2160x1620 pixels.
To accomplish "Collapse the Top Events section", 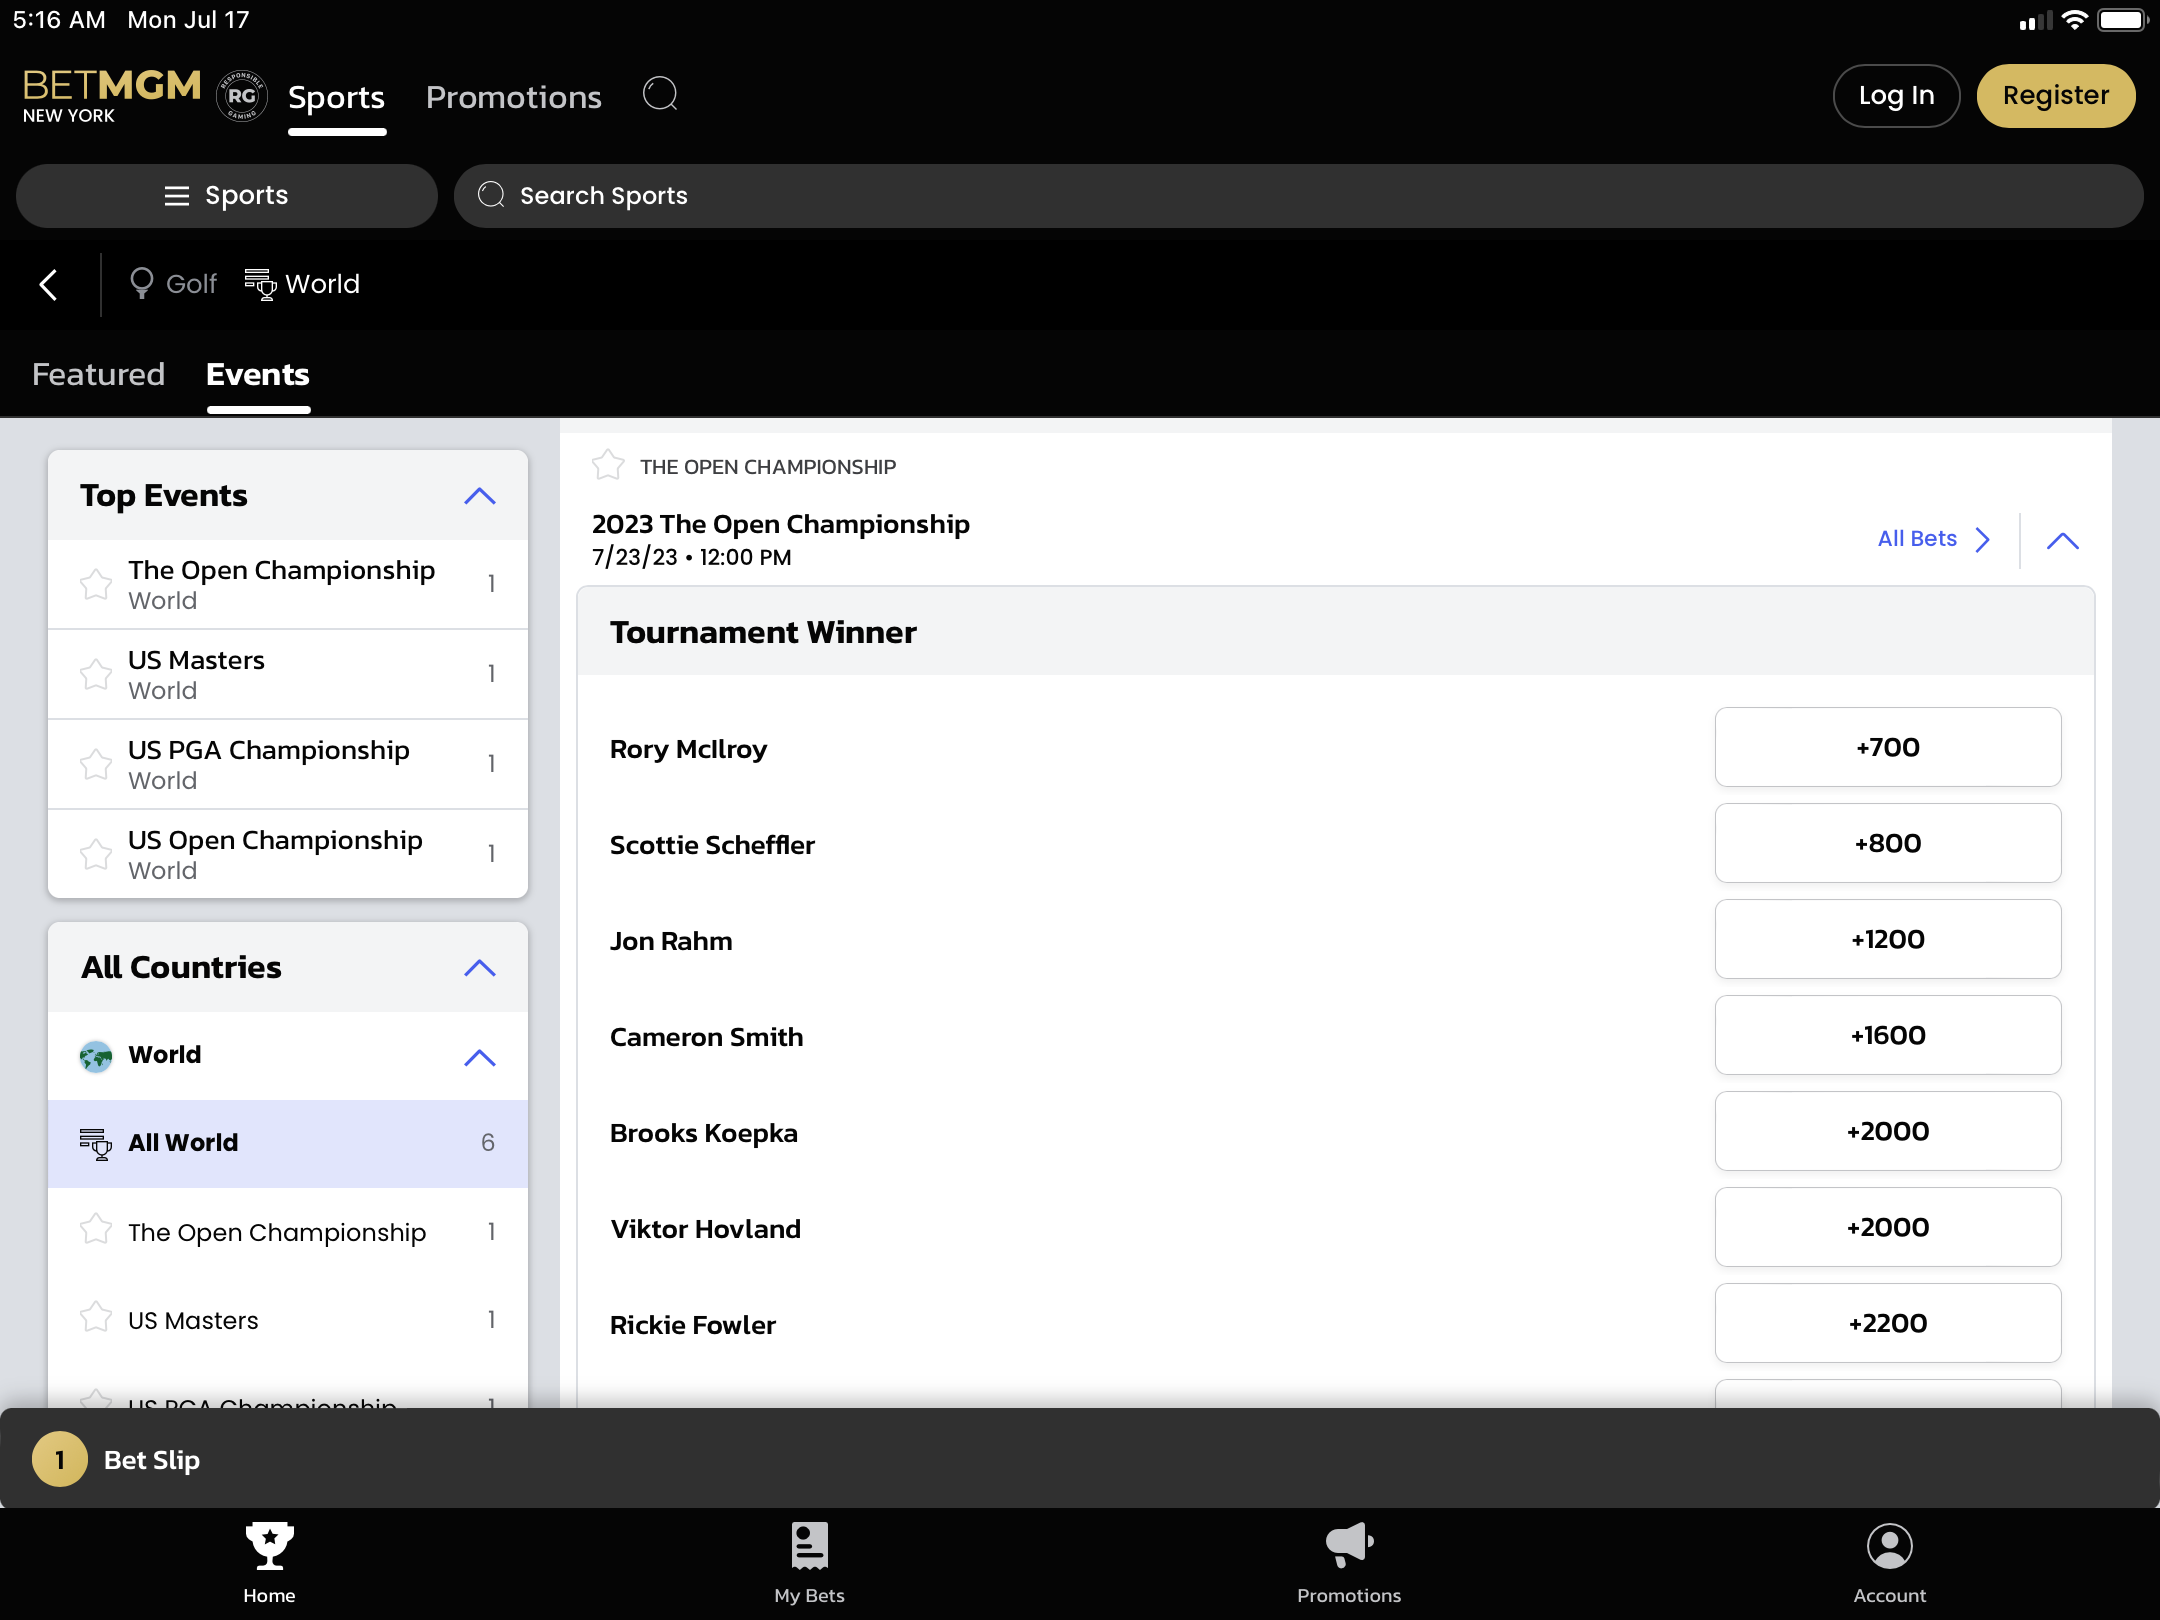I will [480, 496].
